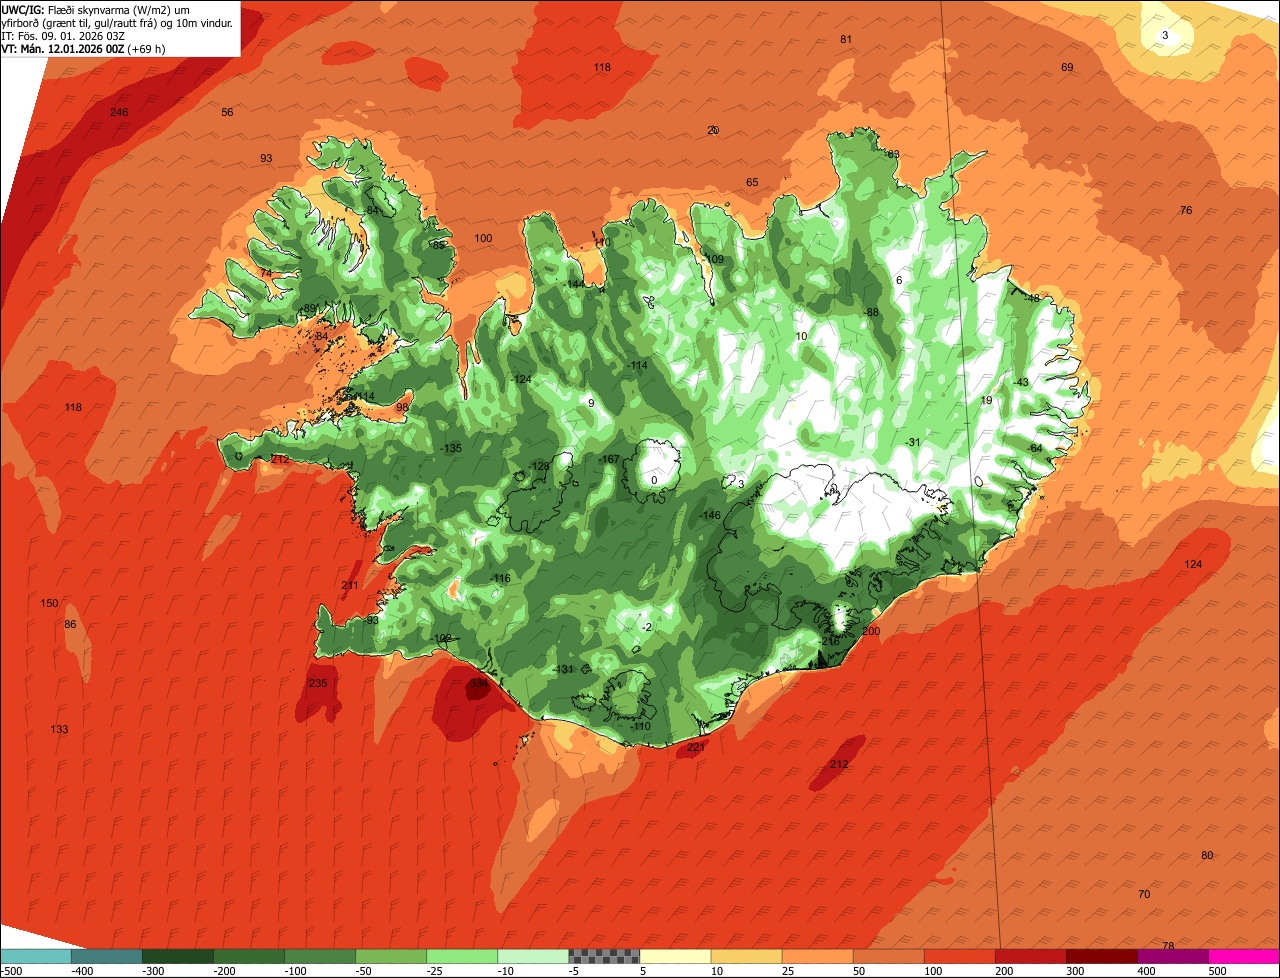Click the map value '-131'

pos(563,669)
